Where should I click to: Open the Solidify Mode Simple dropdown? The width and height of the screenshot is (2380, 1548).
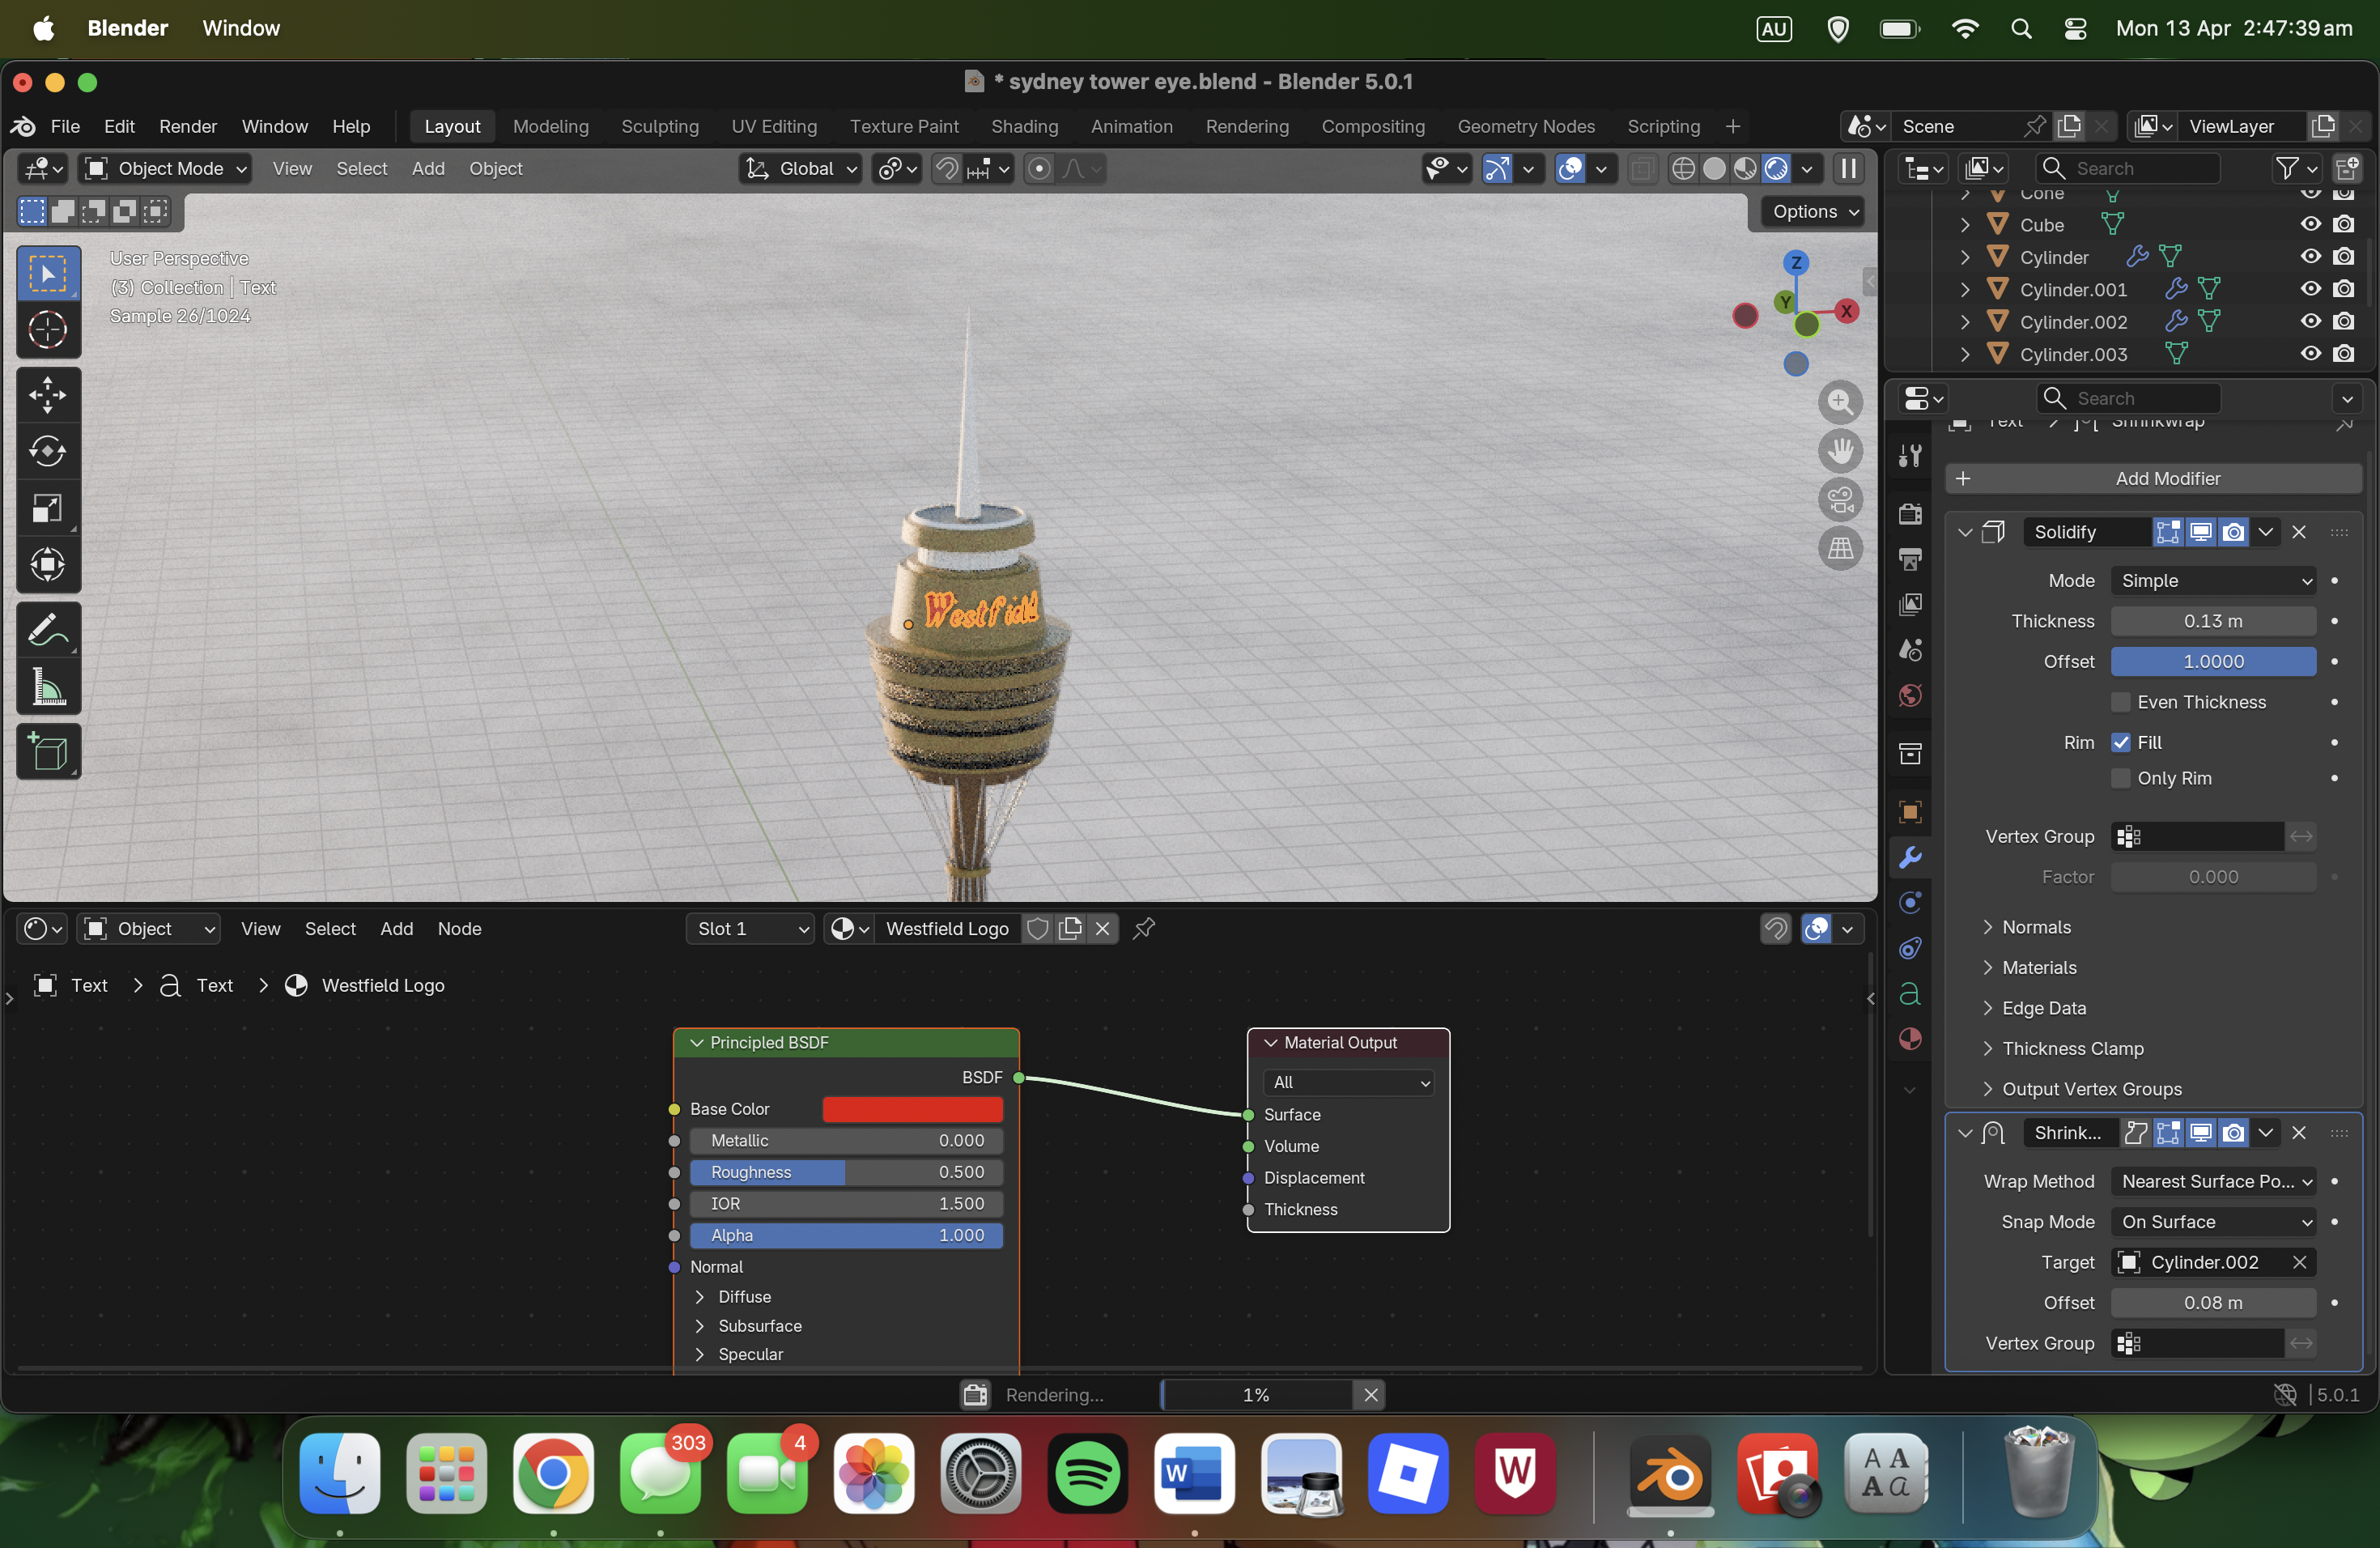coord(2213,581)
